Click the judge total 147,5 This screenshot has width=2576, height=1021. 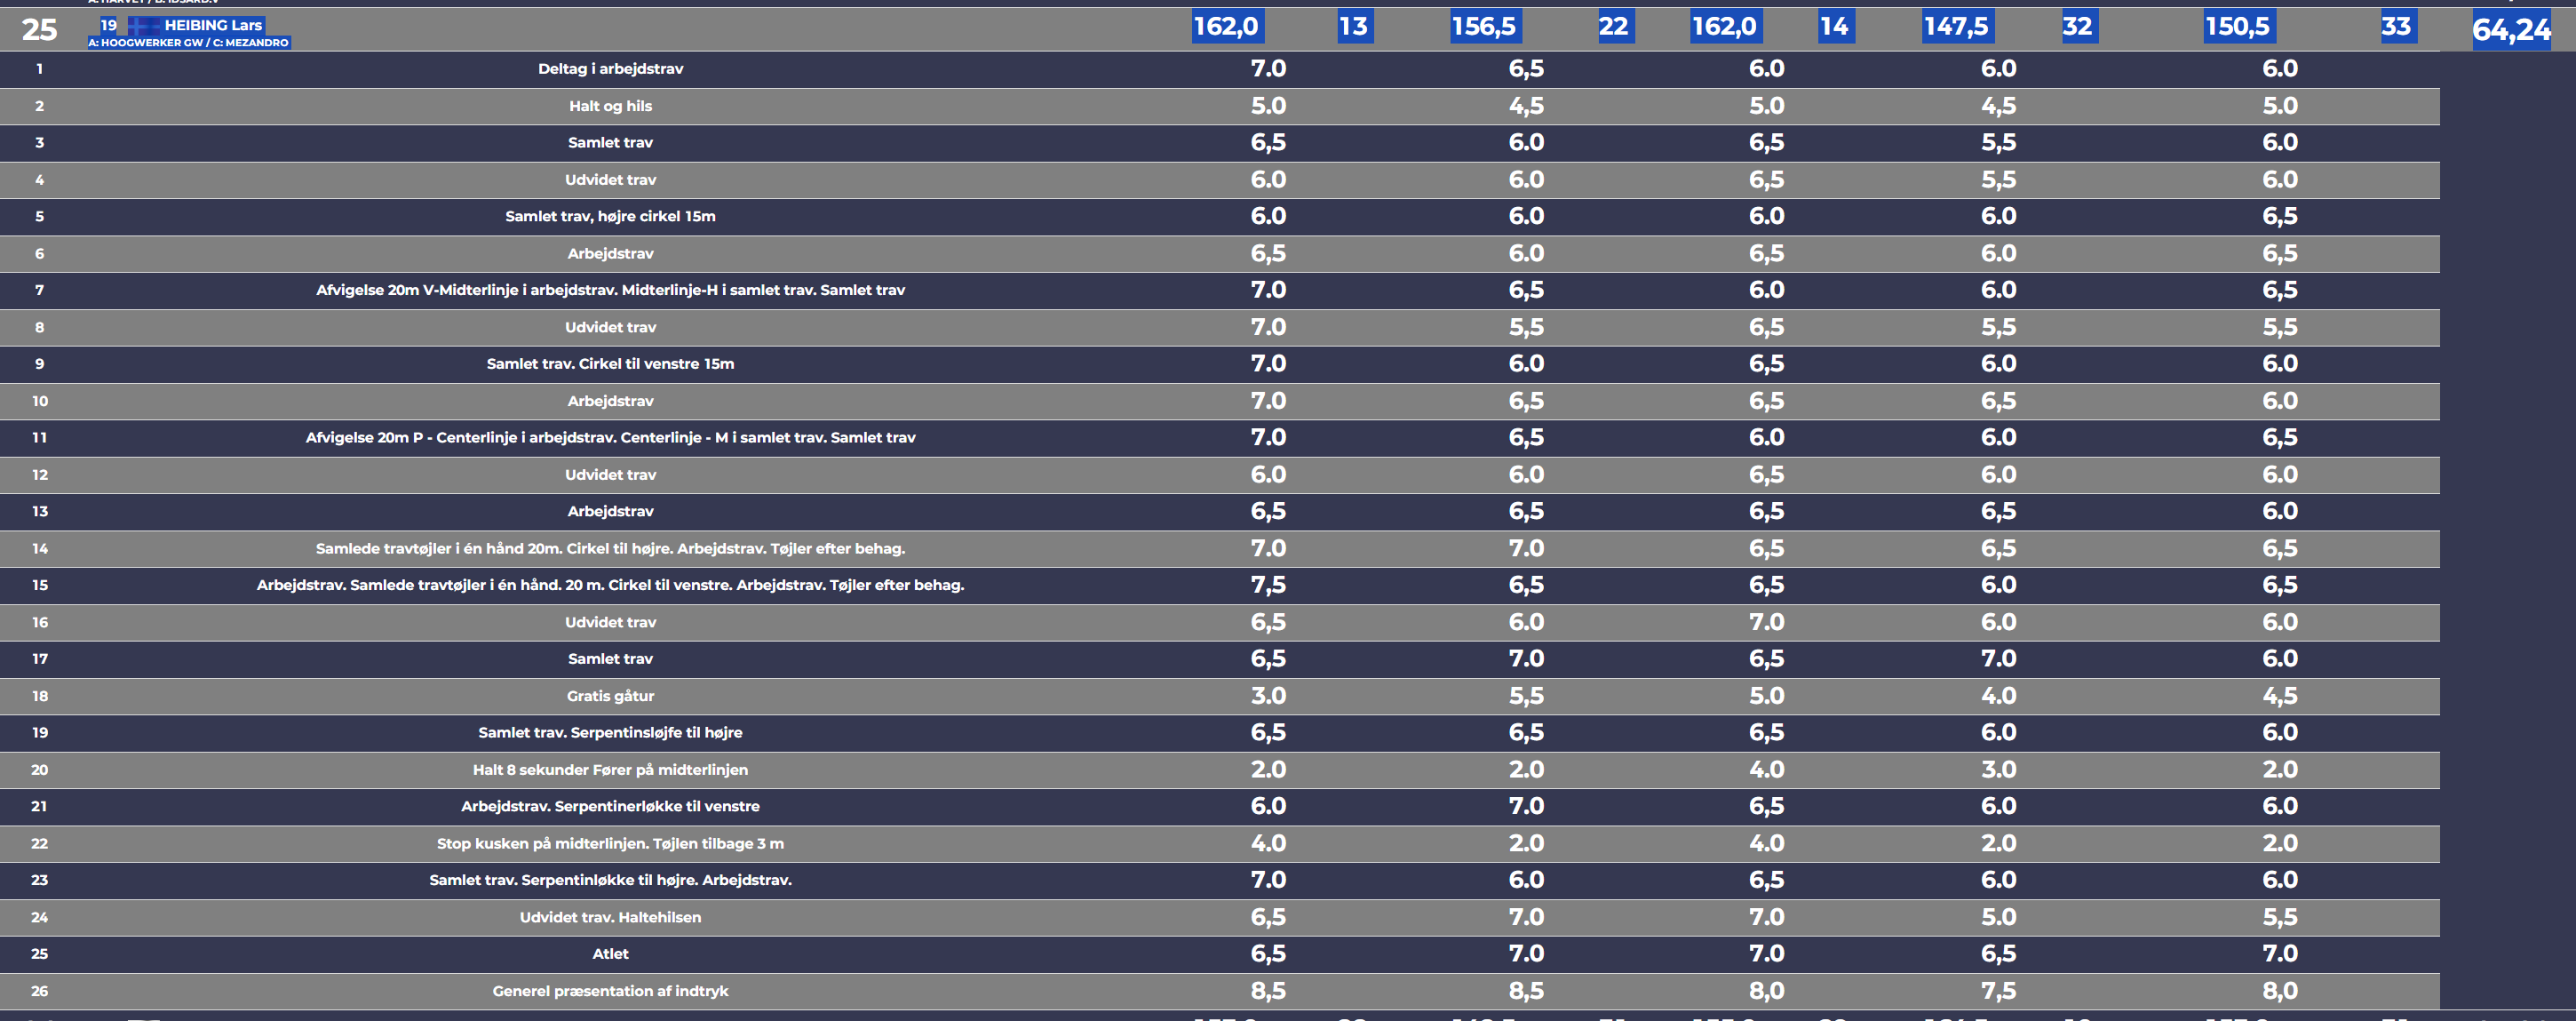point(1957,27)
